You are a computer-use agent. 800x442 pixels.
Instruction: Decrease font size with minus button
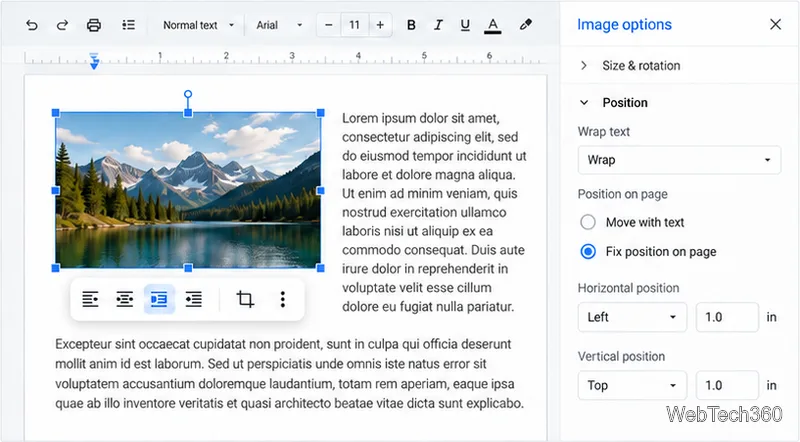(x=329, y=25)
